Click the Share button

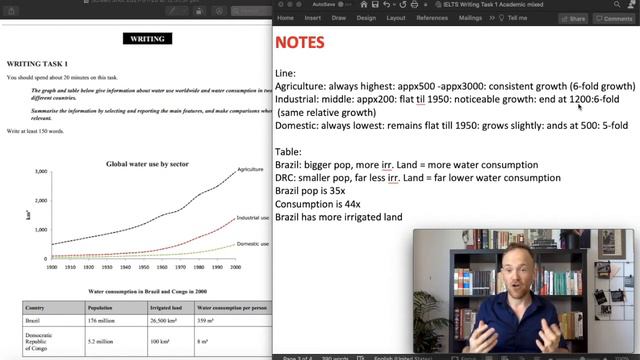(573, 19)
